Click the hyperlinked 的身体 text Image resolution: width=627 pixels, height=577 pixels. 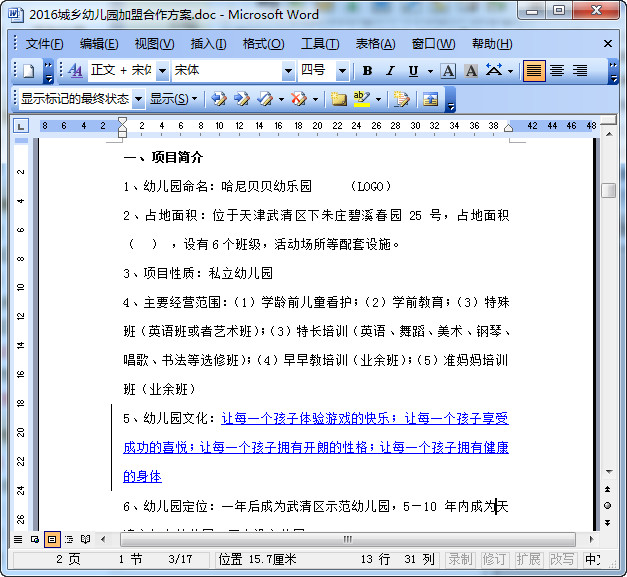[142, 477]
